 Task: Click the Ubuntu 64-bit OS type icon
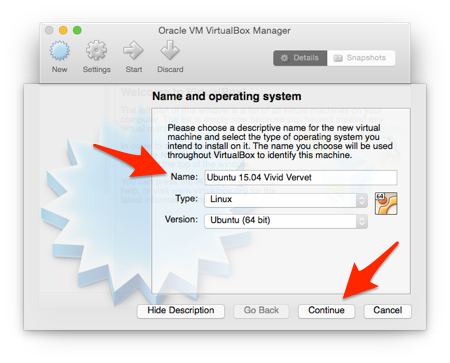pyautogui.click(x=386, y=203)
